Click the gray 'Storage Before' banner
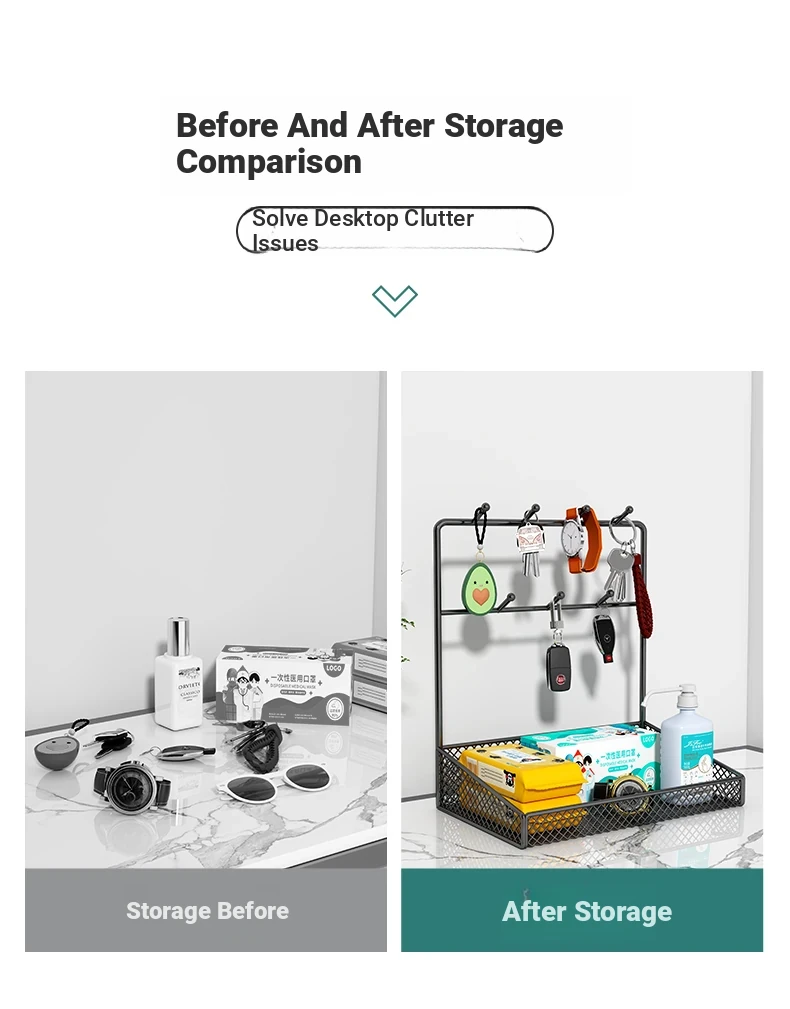The height and width of the screenshot is (1009, 790). tap(206, 910)
